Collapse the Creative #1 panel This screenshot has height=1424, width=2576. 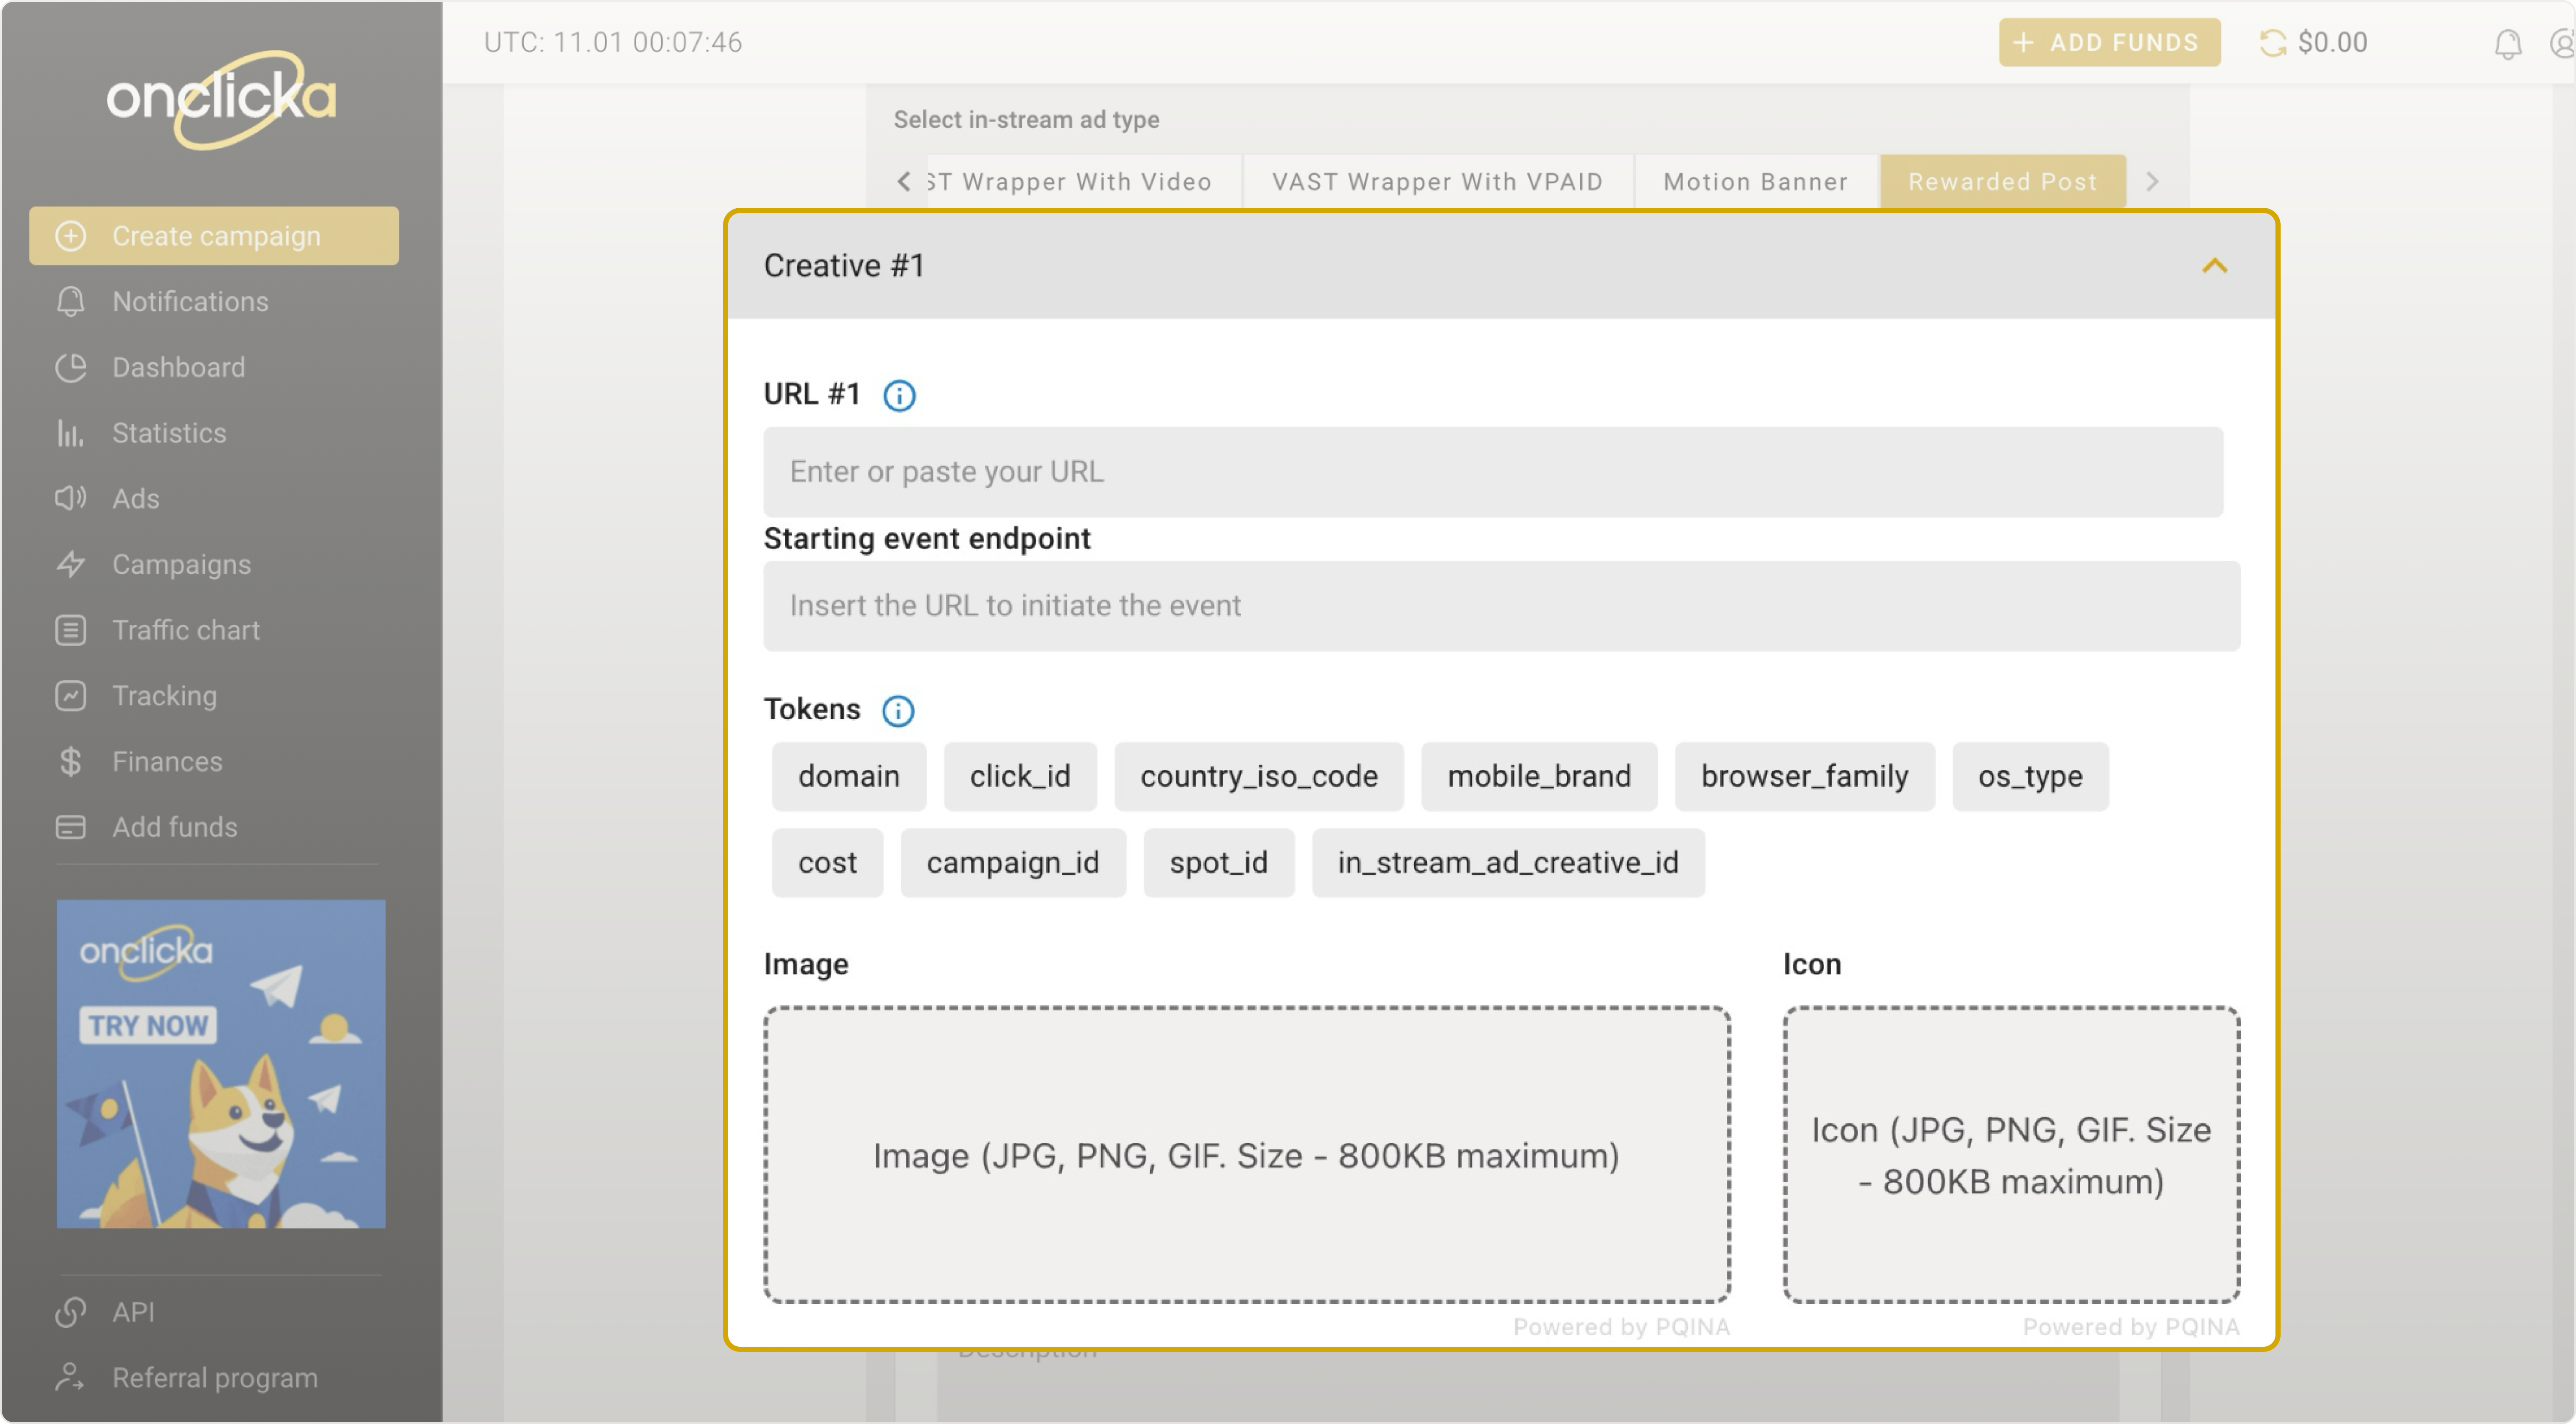pyautogui.click(x=2214, y=266)
